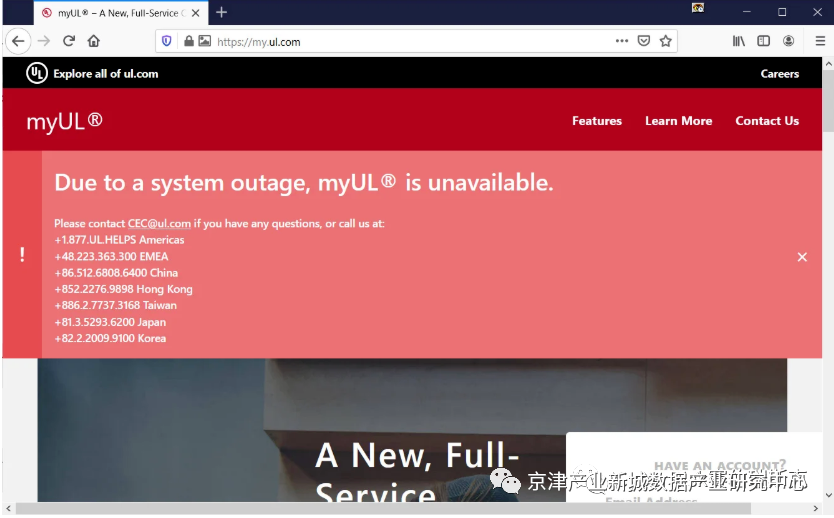Screen dimensions: 834x518
Task: Click the outage headline text
Action: click(x=304, y=183)
